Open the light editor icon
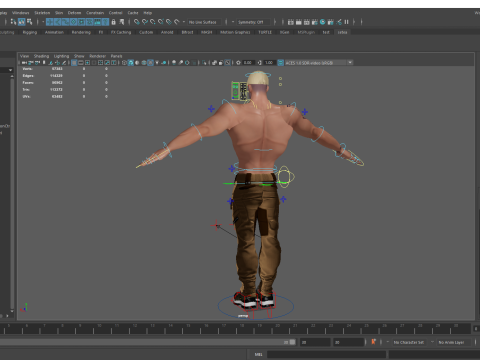This screenshot has height=360, width=480. click(339, 22)
